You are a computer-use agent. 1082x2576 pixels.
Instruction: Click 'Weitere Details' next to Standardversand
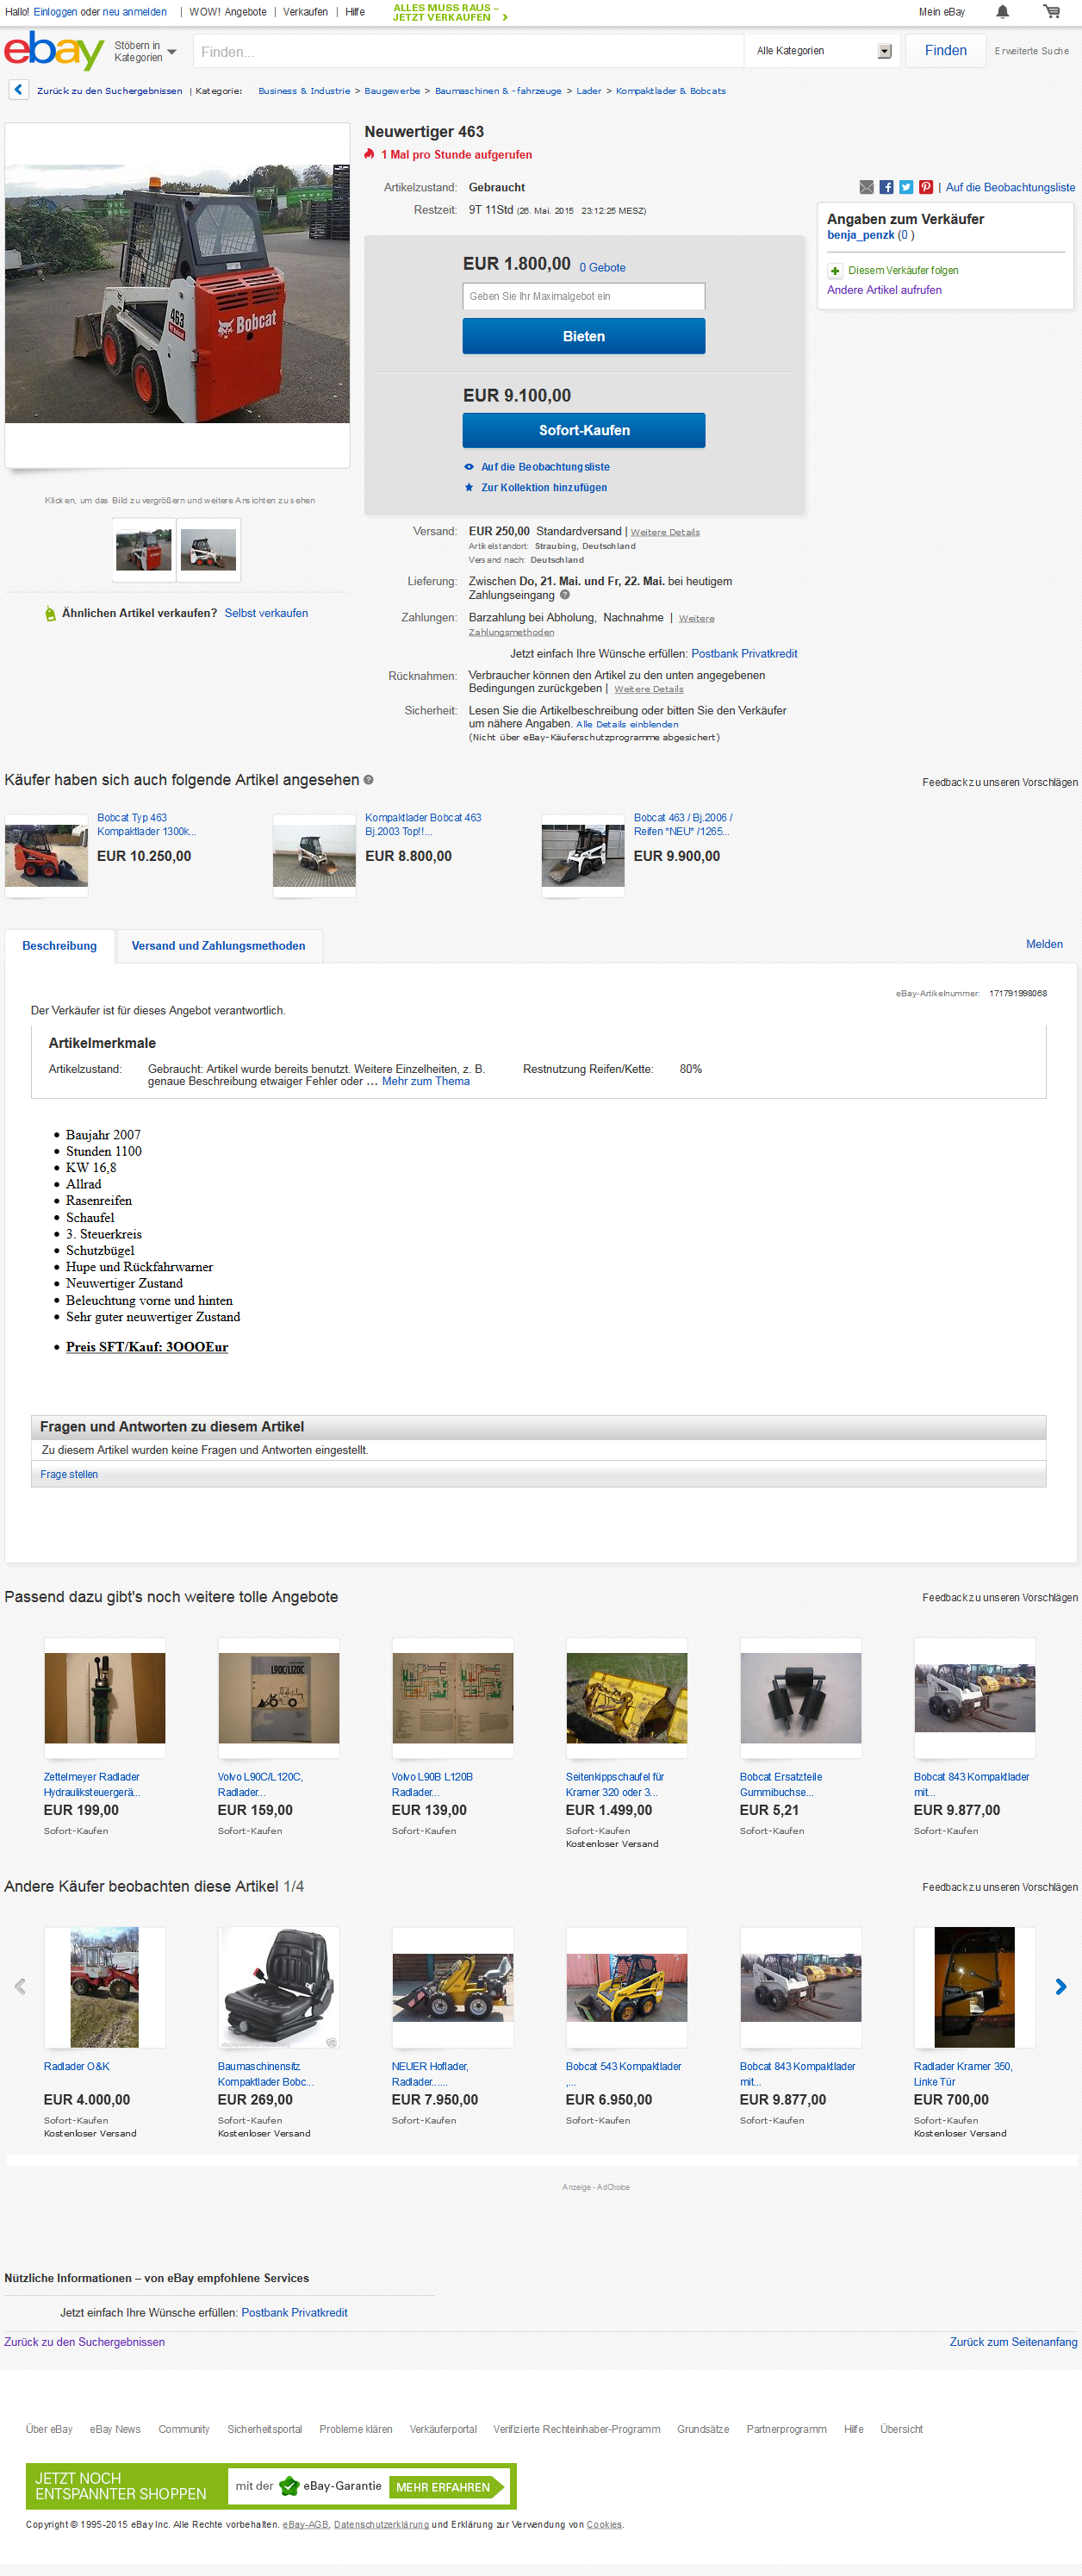665,532
